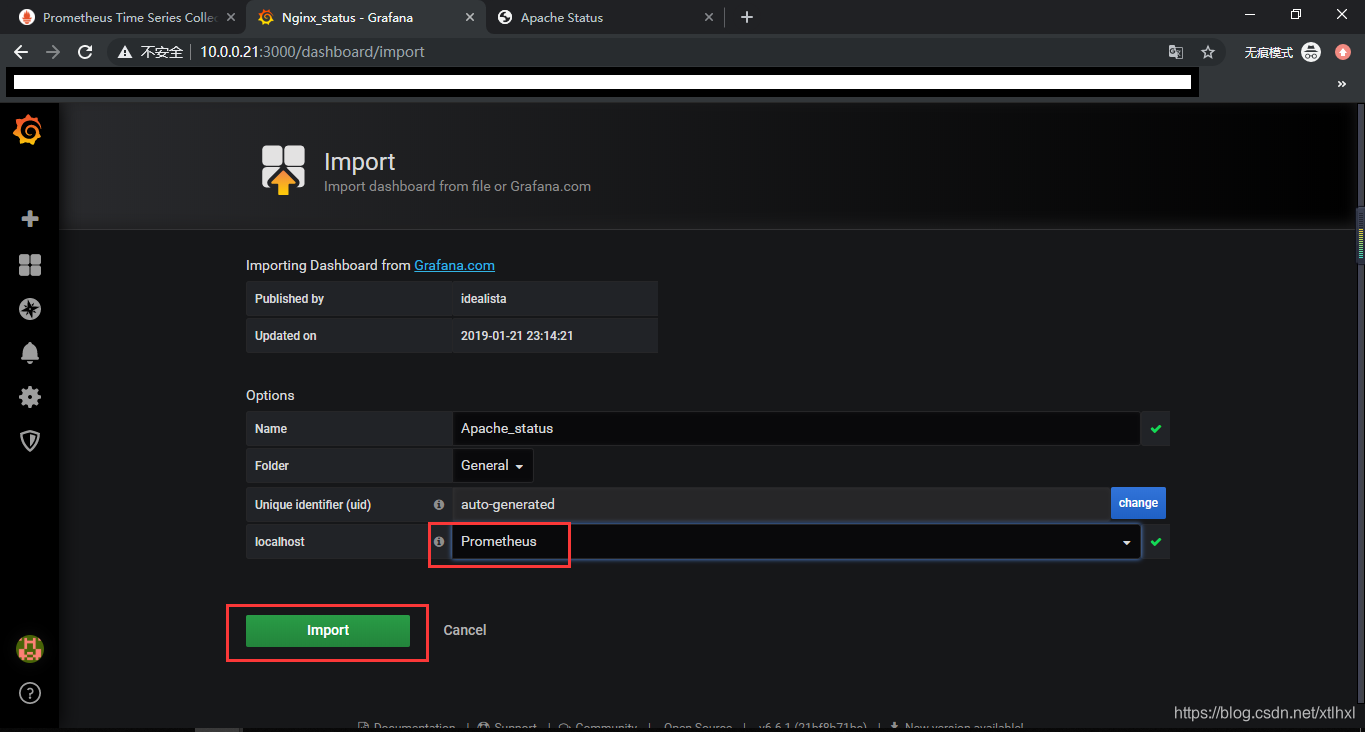Click the 'Updated on' label
1365x732 pixels.
pos(285,336)
